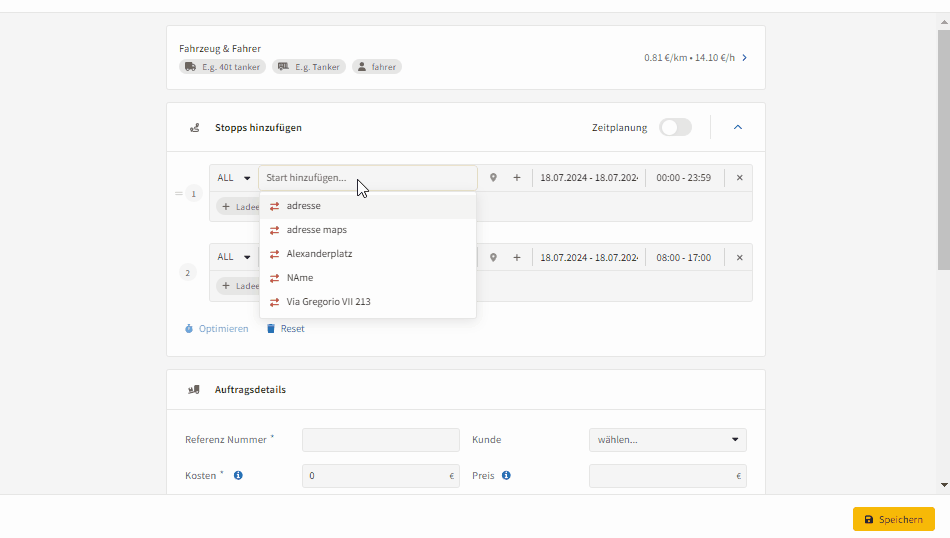Image resolution: width=950 pixels, height=538 pixels.
Task: Open the Kunde wählen dropdown
Action: point(667,440)
